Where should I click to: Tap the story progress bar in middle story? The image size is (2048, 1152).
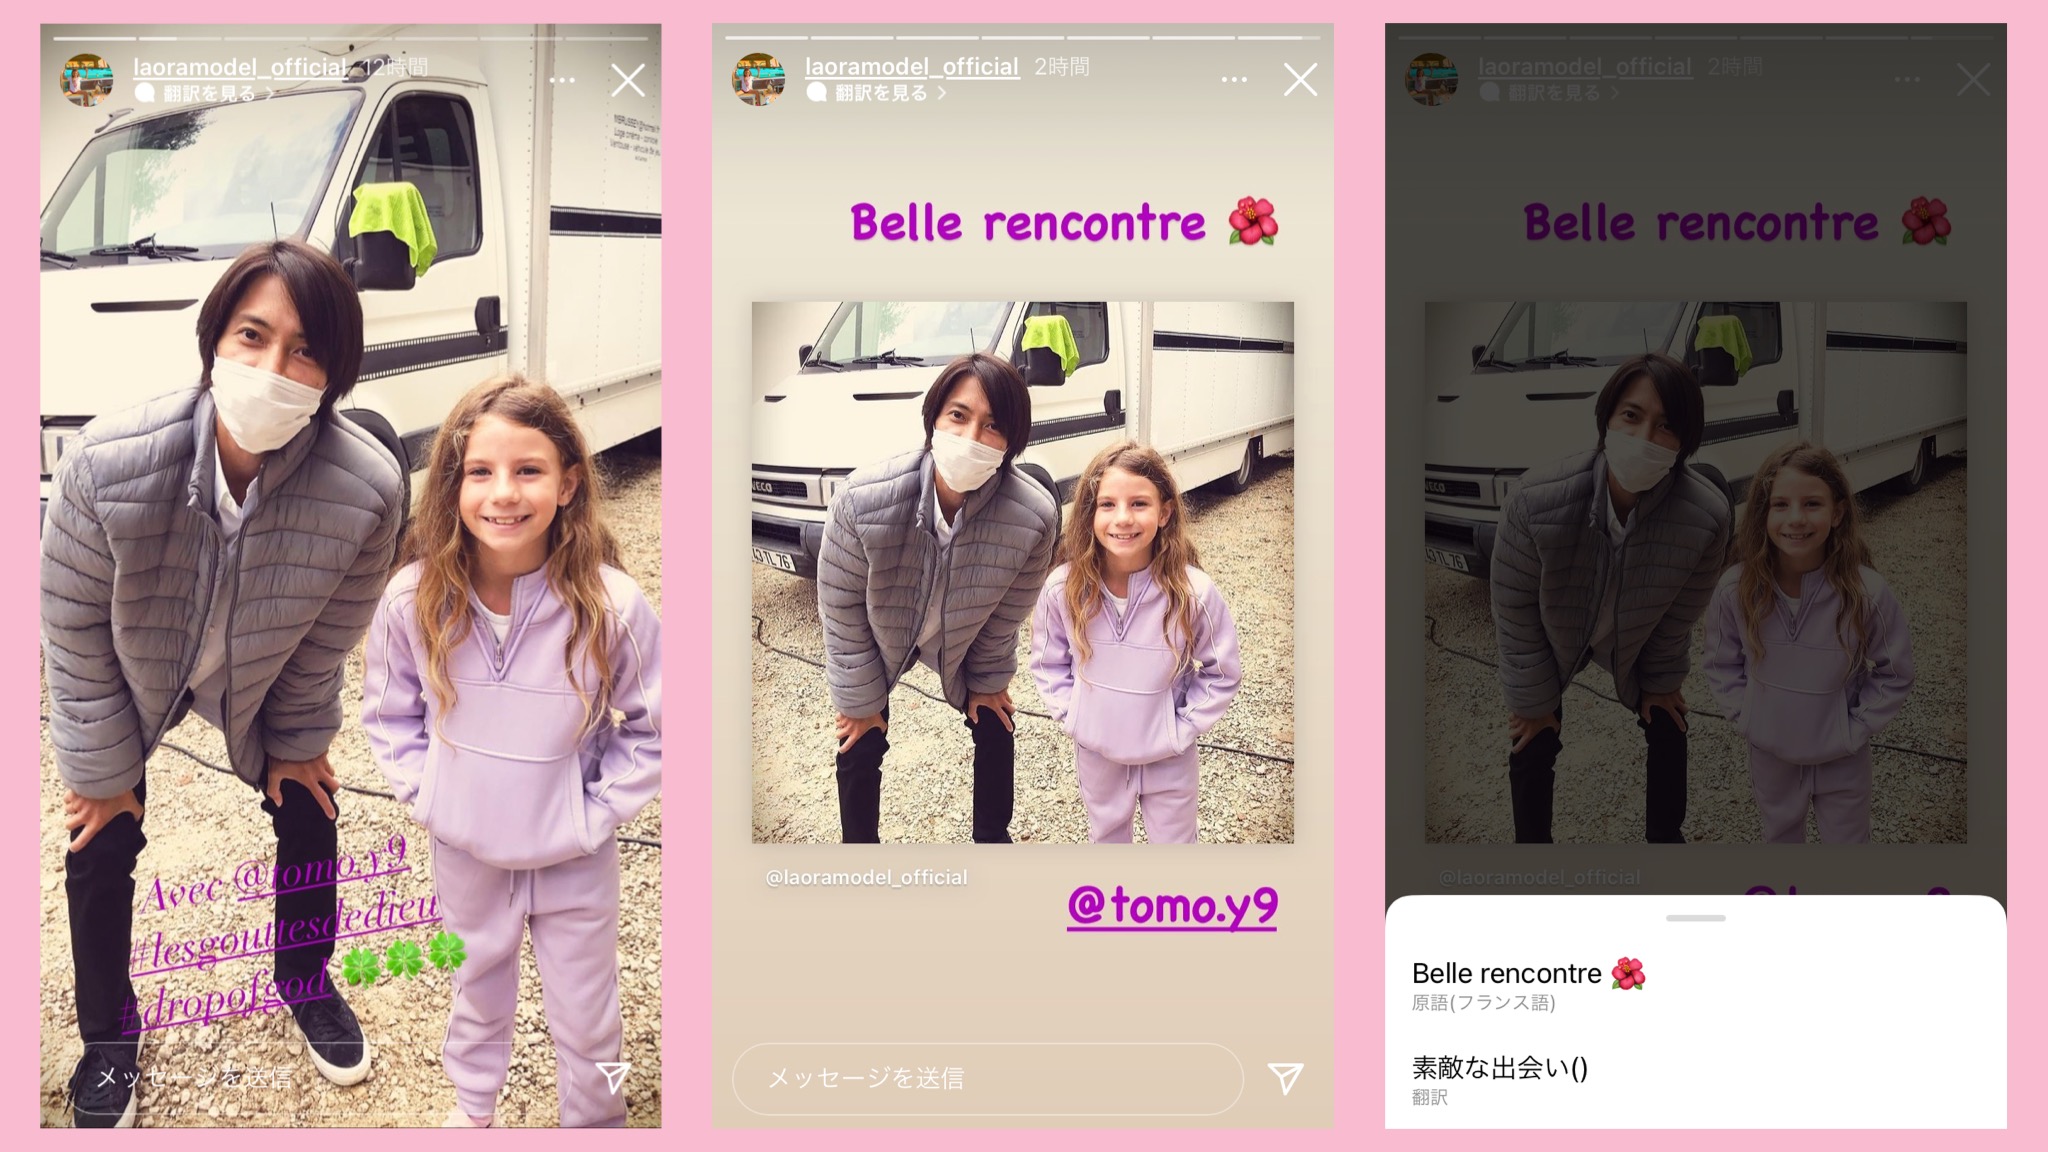(1022, 38)
